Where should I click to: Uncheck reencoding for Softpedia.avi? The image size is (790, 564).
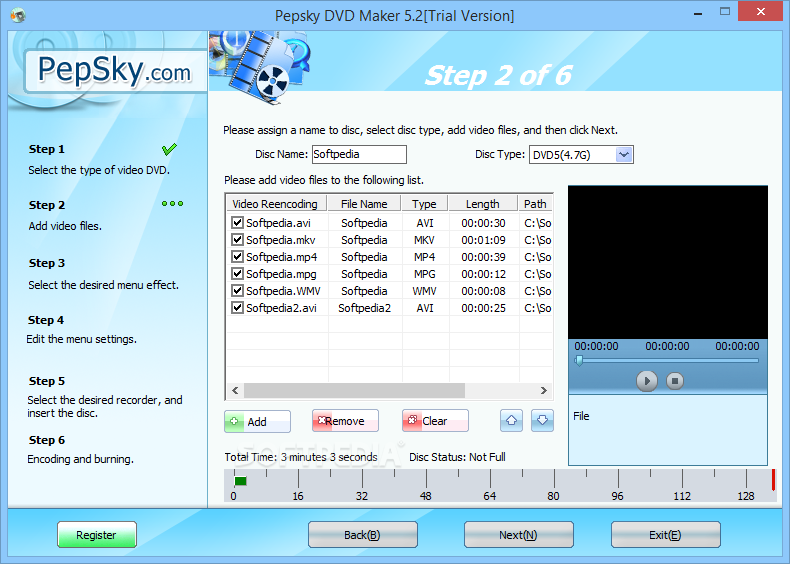tap(237, 222)
